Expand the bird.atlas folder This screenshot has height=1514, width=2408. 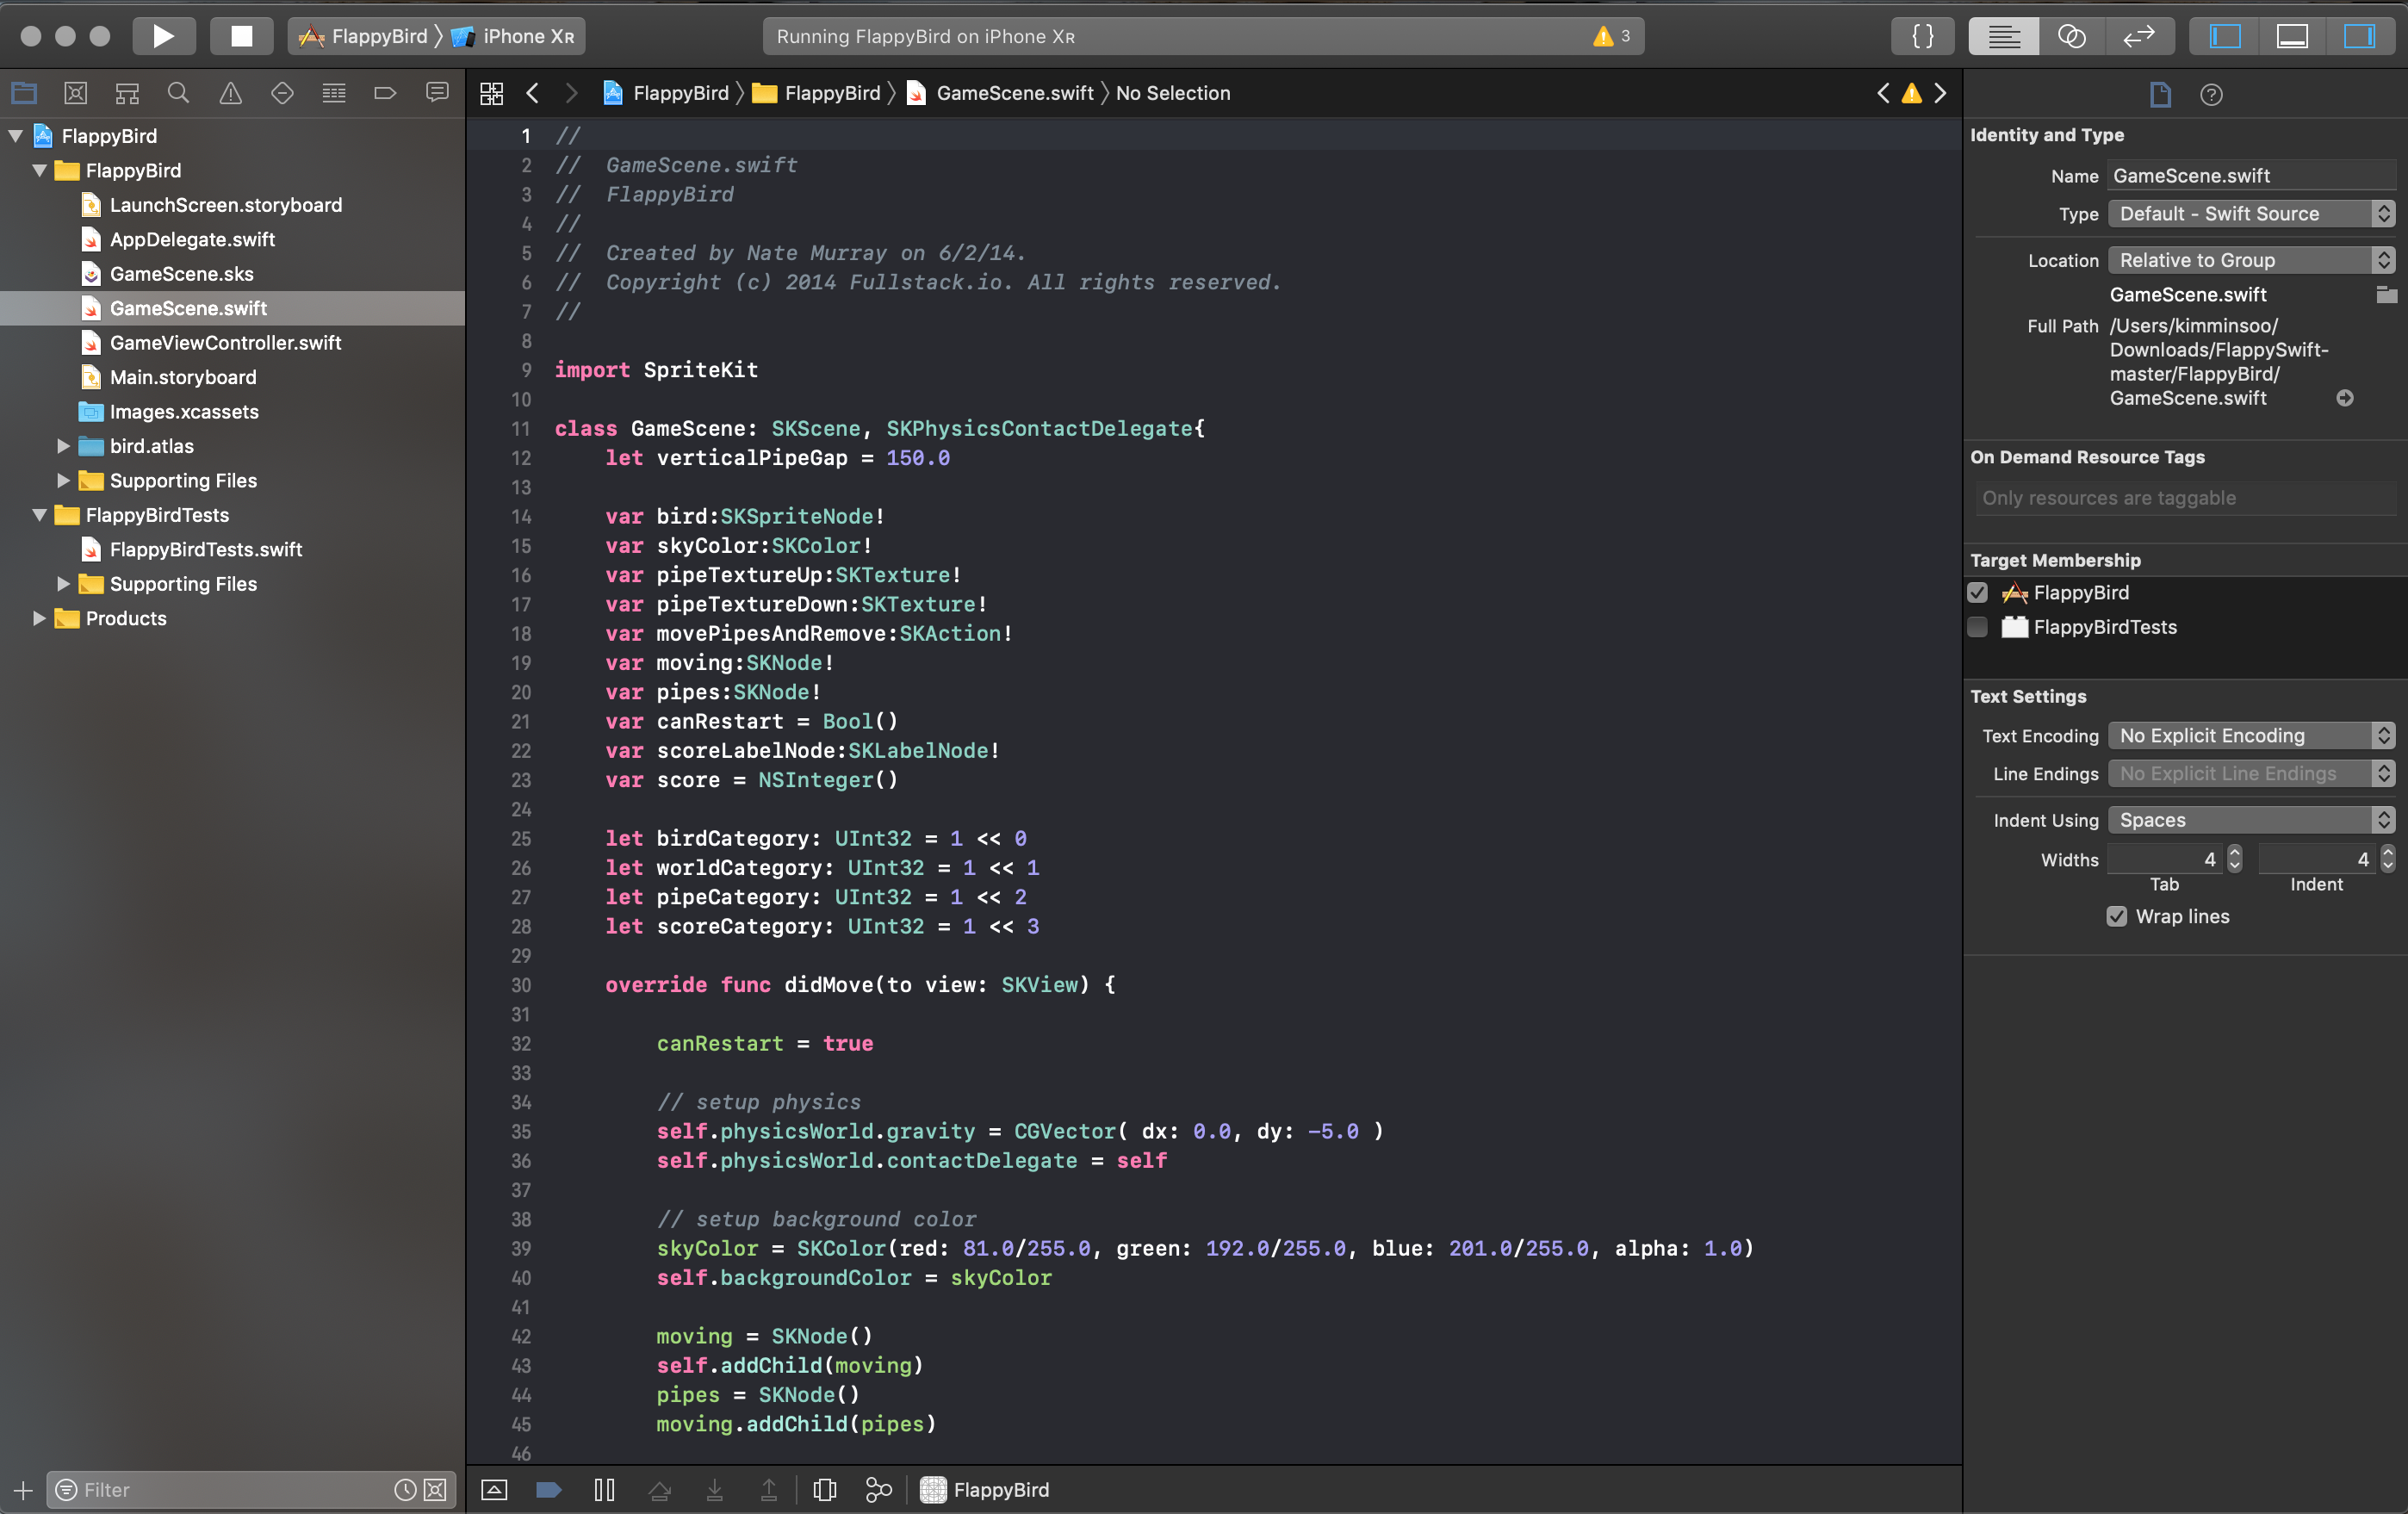(63, 446)
